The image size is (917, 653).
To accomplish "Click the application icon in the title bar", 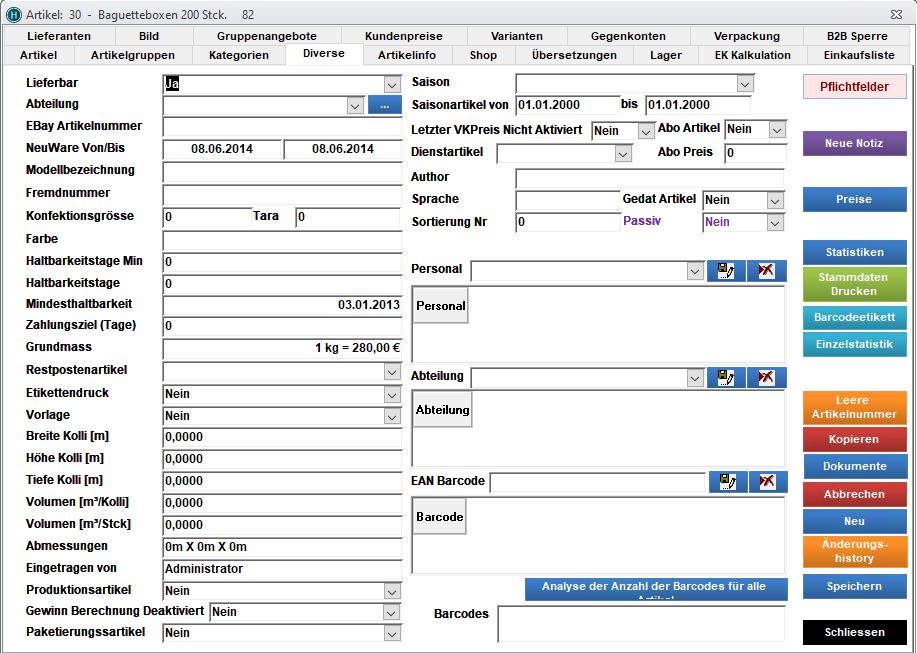I will coord(14,14).
